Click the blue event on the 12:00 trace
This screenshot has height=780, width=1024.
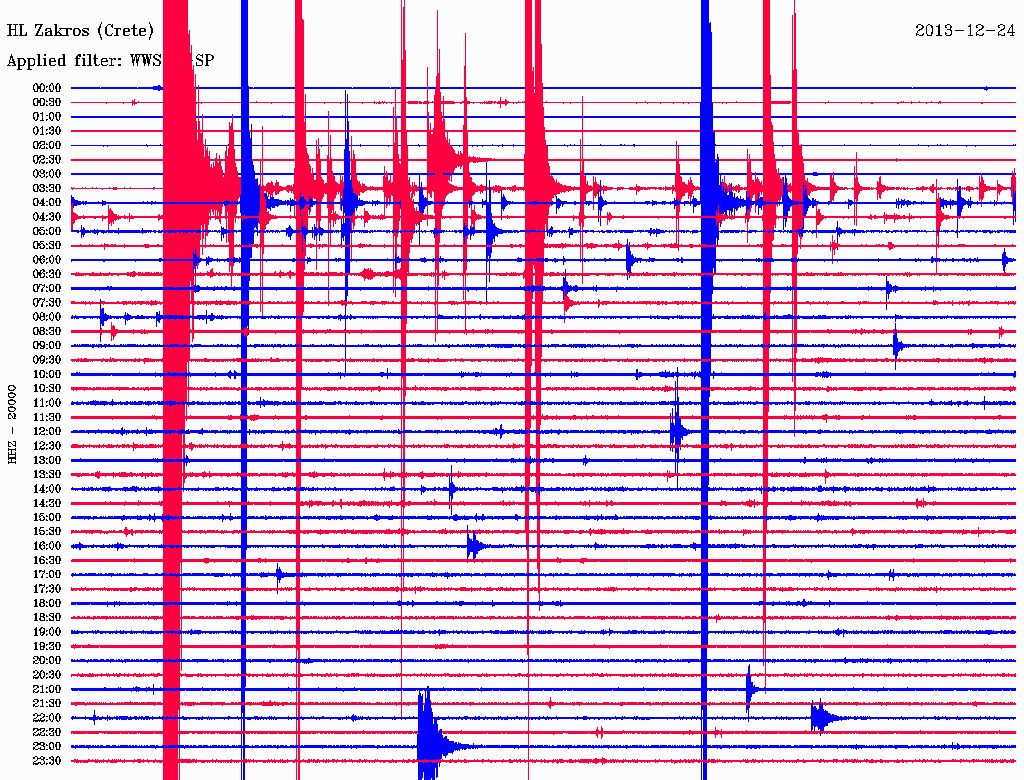pos(679,431)
